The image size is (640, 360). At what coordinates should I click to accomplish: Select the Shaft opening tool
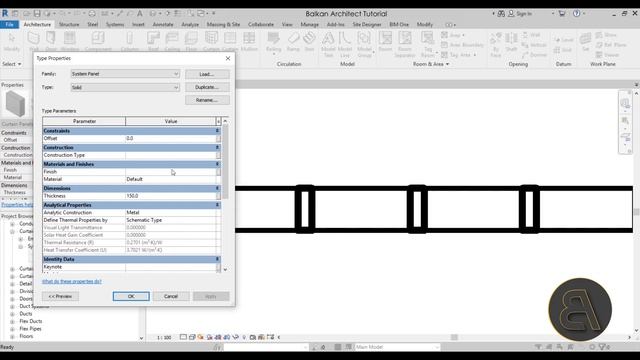511,42
